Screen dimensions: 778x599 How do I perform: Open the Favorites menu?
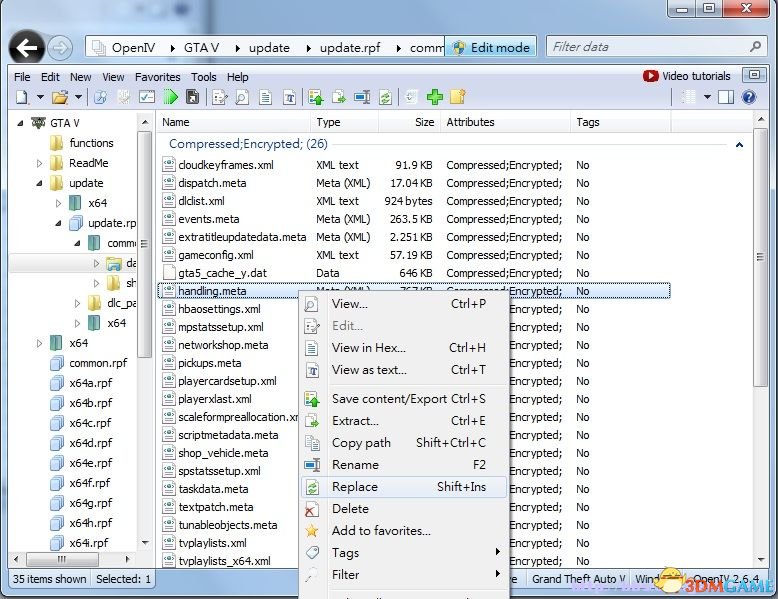pos(158,77)
